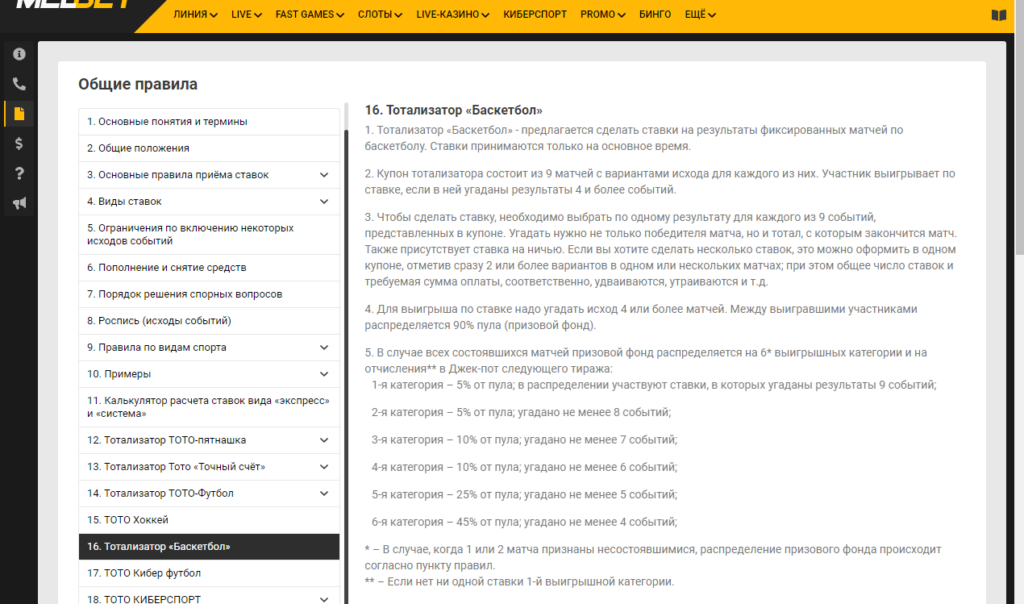Open the megaphone promotions icon

19,203
